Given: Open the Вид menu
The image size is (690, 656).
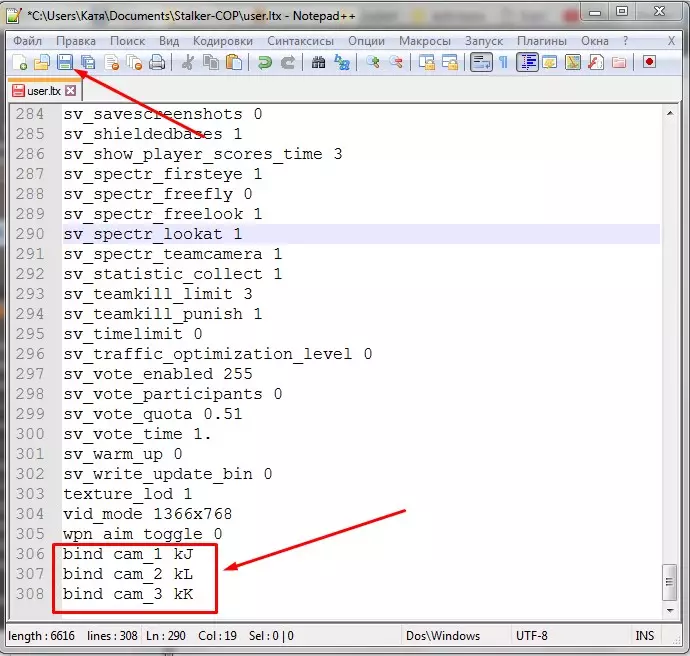Looking at the screenshot, I should tap(169, 41).
